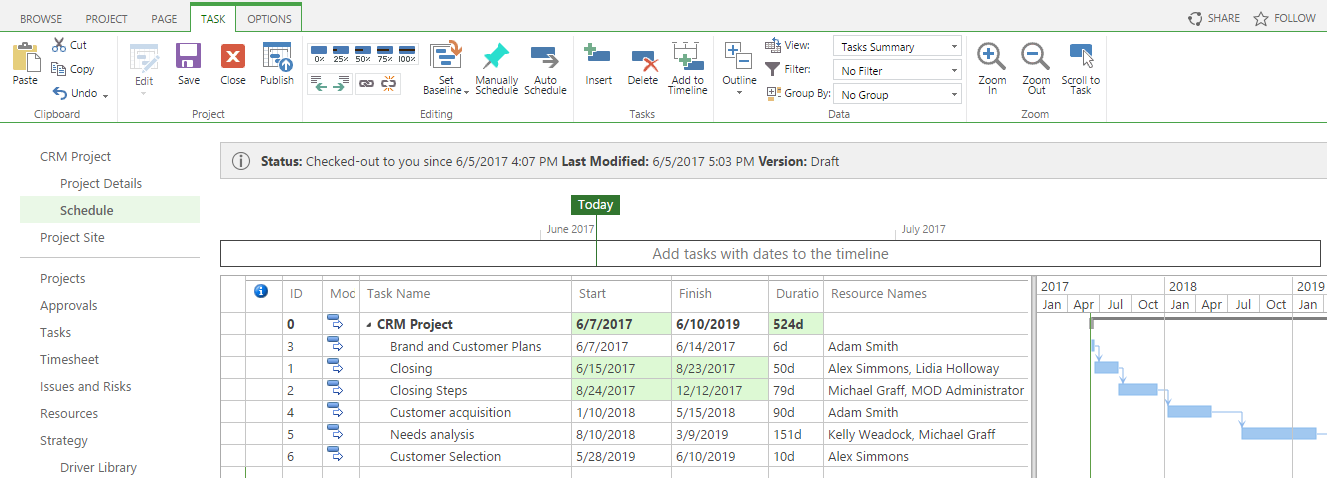The height and width of the screenshot is (478, 1327).
Task: Go to Timesheet in the sidebar
Action: coord(69,359)
